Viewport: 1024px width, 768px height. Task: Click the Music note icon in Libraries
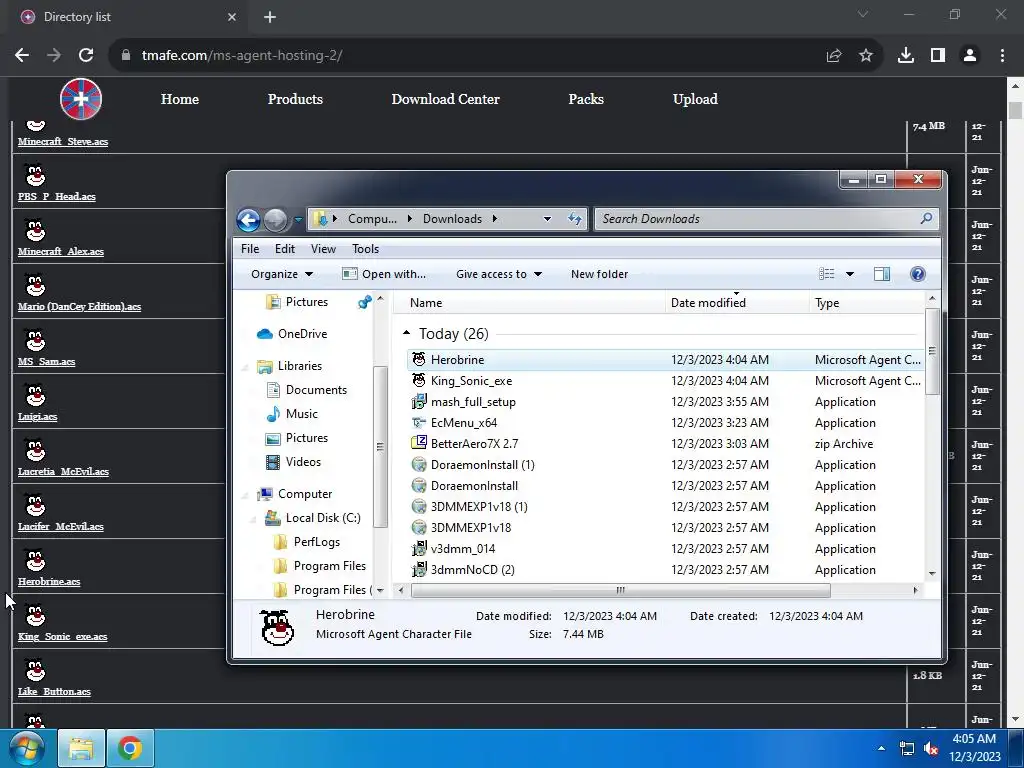[273, 413]
